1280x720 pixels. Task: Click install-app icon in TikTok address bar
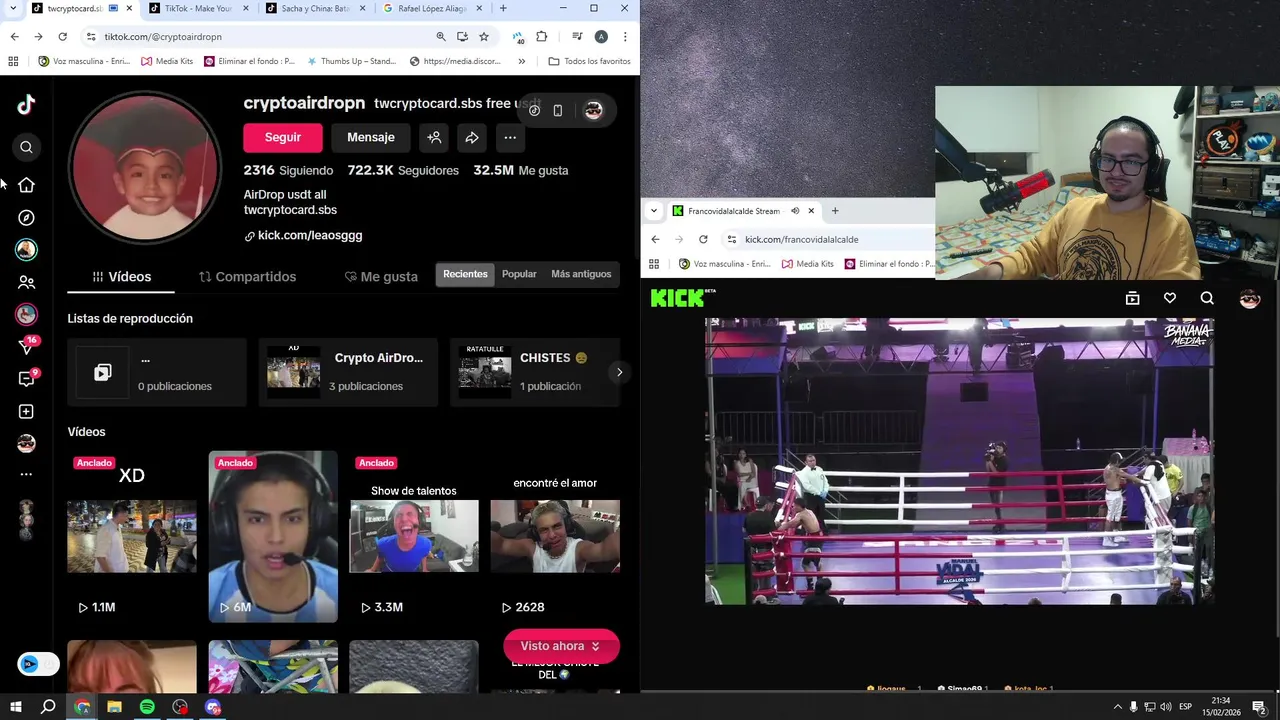pos(462,37)
